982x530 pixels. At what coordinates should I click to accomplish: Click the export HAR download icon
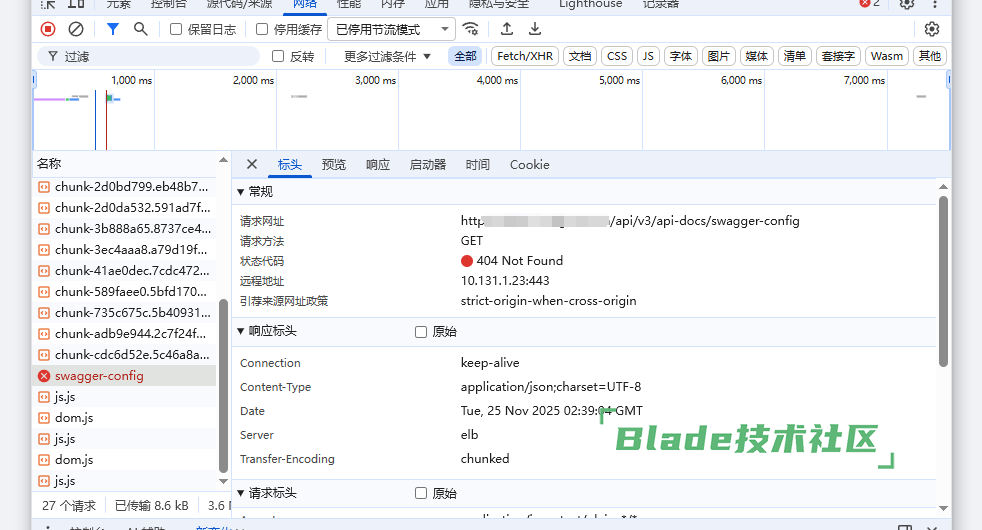coord(535,29)
